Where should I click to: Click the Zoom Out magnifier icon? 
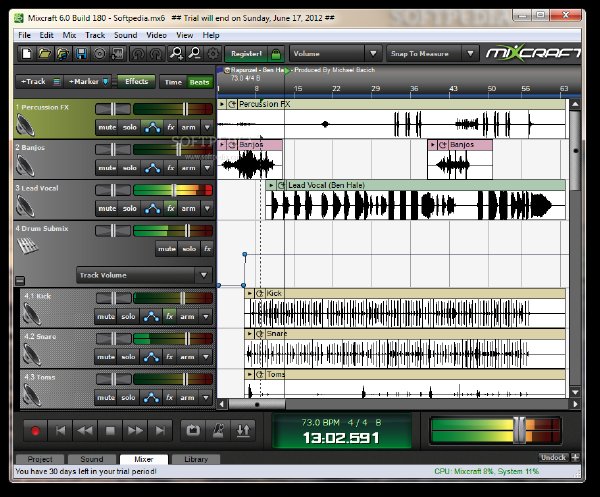click(195, 54)
